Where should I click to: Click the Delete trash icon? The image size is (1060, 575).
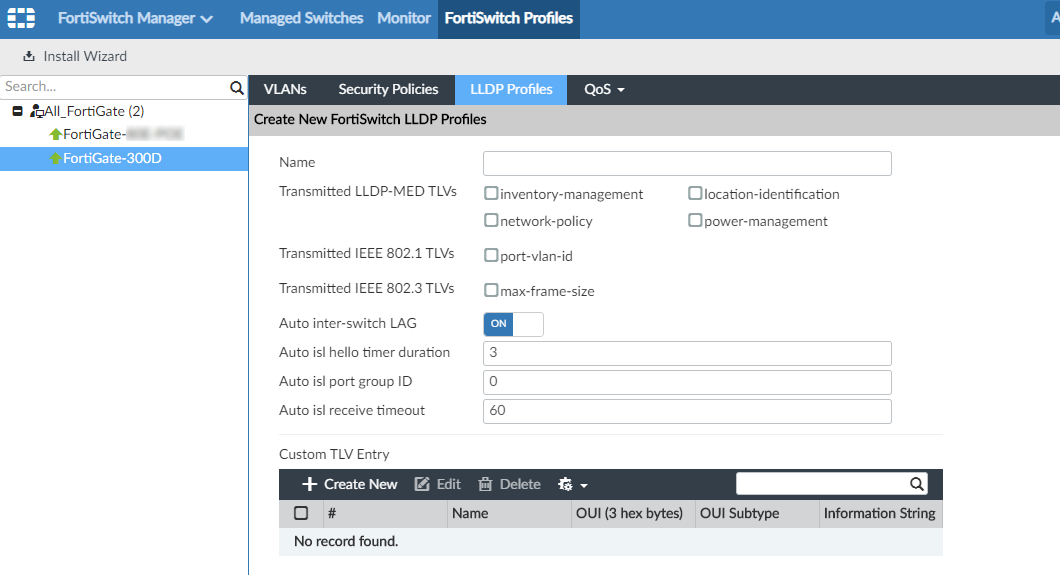point(485,484)
